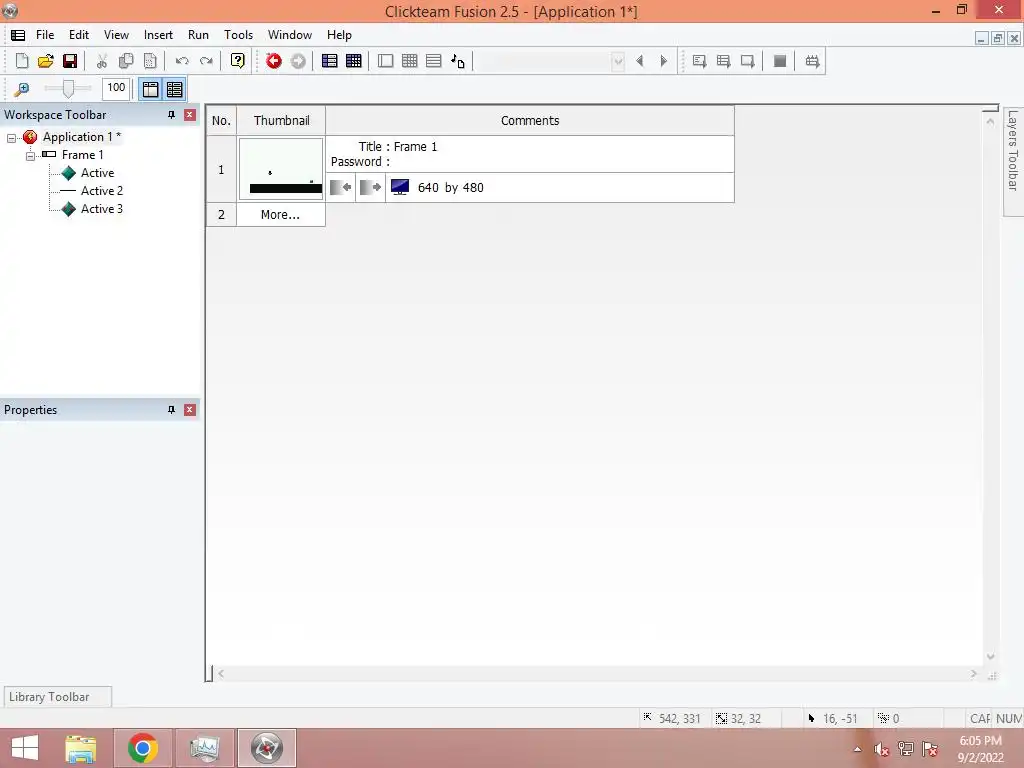
Task: Adjust the zoom slider handle
Action: coord(68,89)
